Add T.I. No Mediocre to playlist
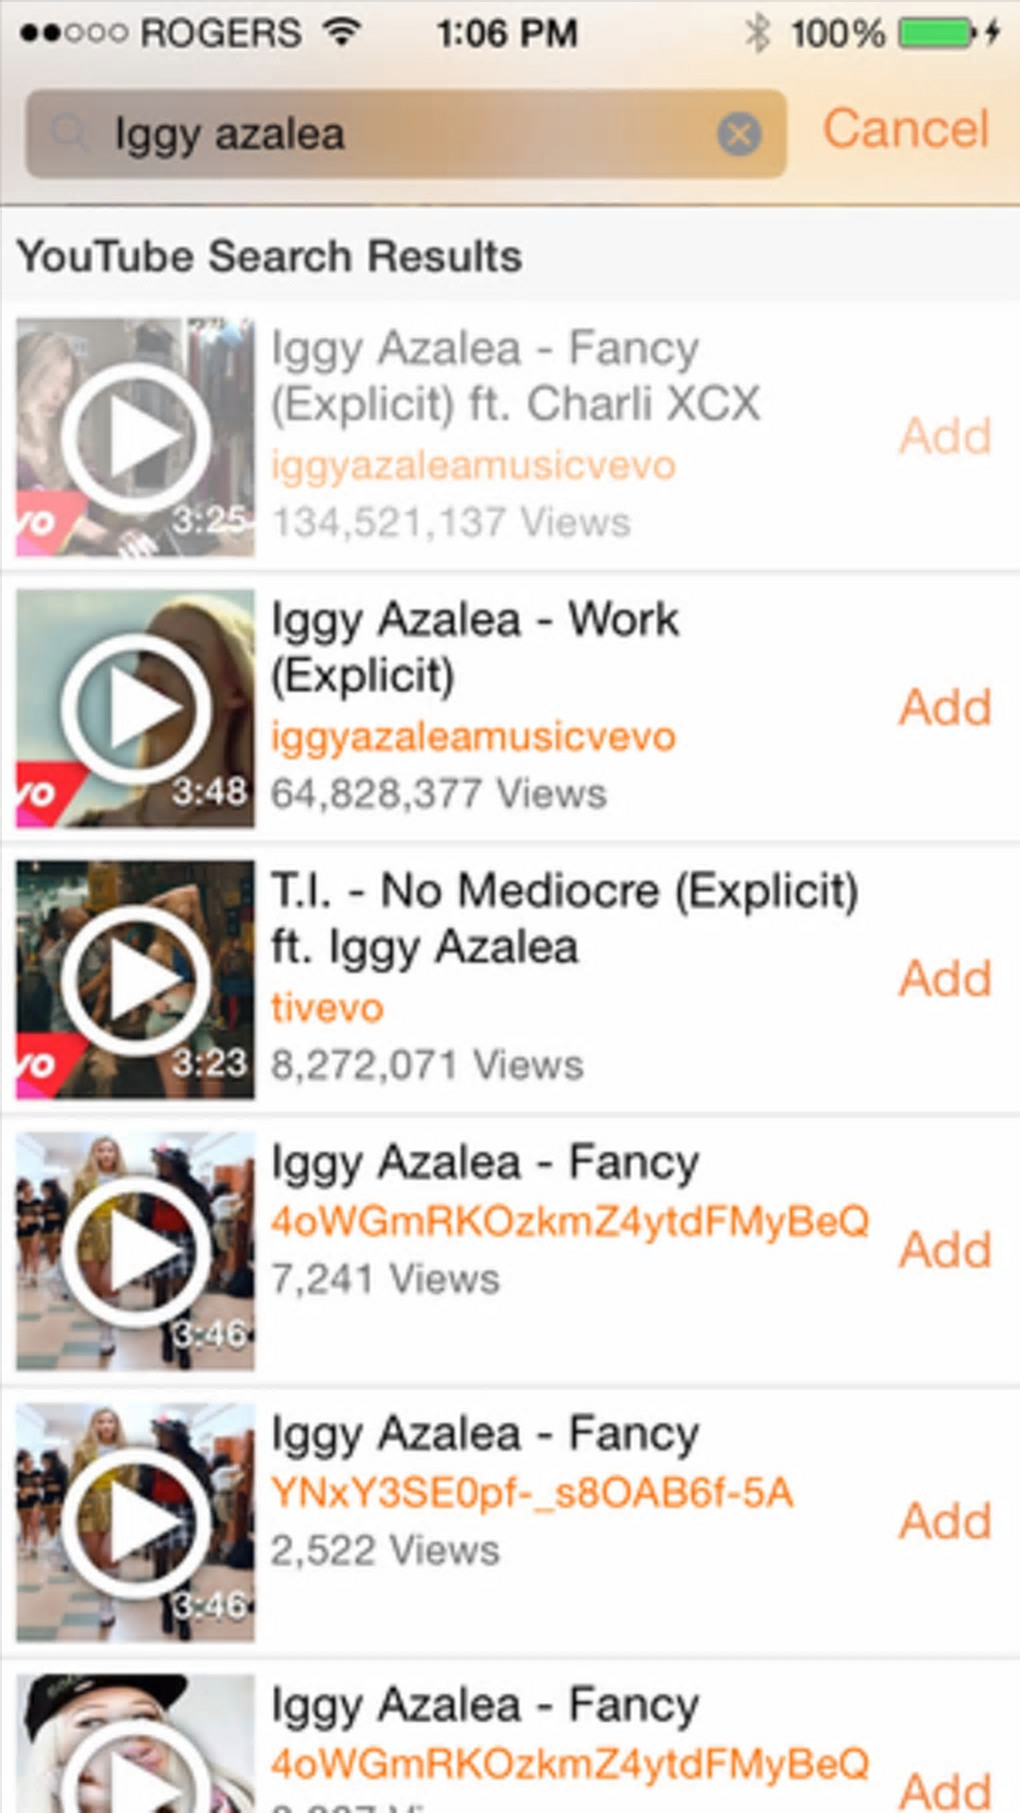1020x1813 pixels. click(945, 978)
